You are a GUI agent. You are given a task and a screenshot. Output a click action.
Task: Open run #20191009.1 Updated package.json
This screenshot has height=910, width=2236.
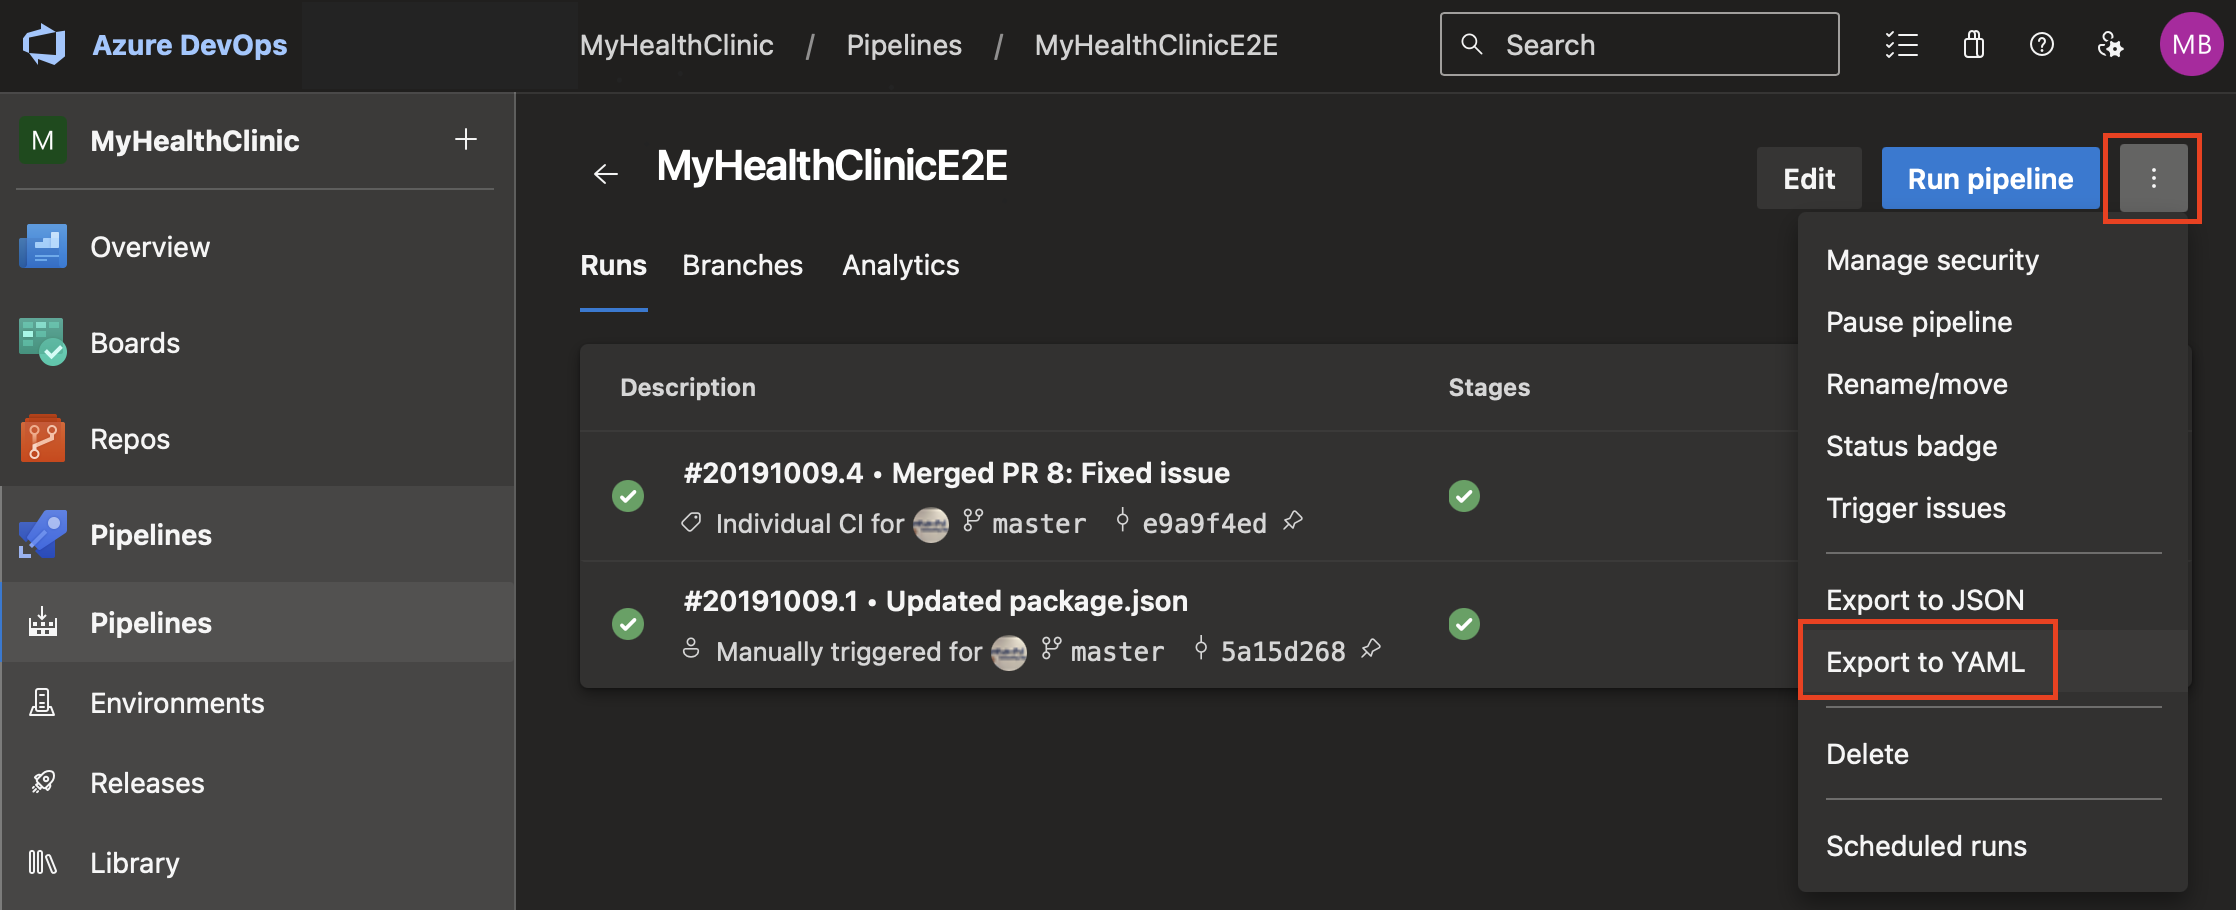click(x=935, y=601)
